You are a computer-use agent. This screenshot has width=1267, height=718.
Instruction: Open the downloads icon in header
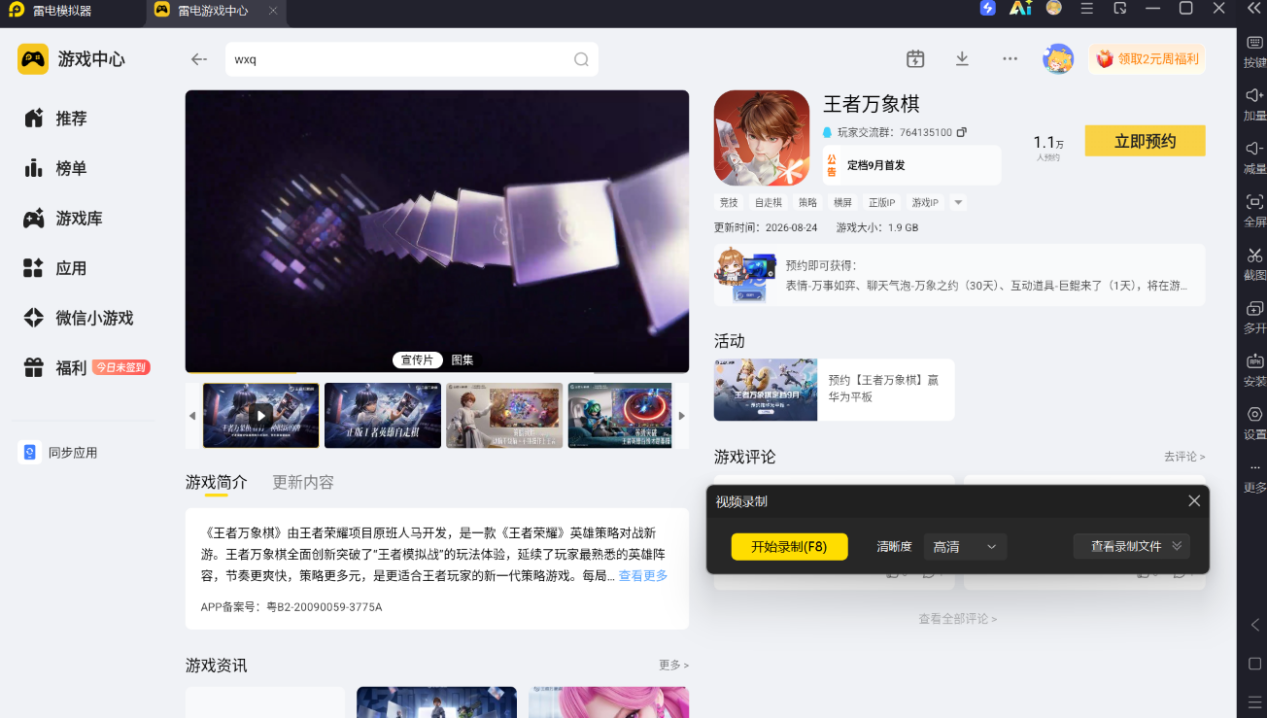[x=962, y=59]
